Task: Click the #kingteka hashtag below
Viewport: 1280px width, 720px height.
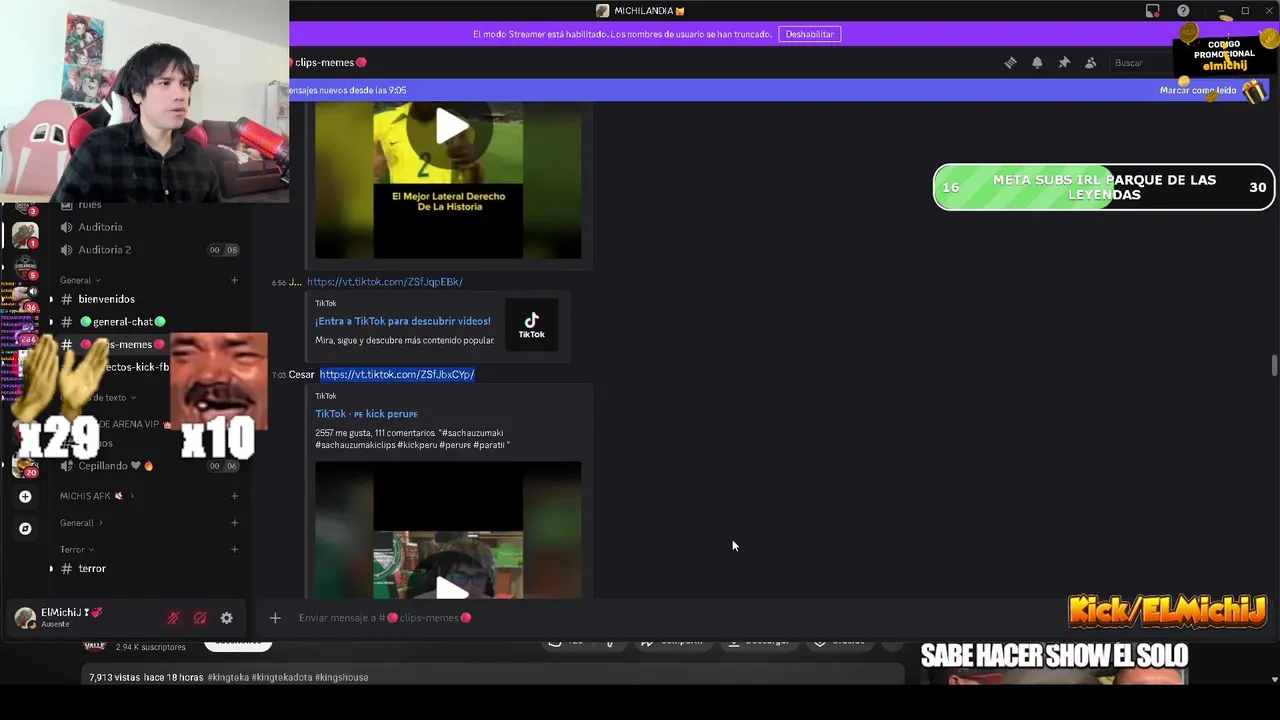Action: pyautogui.click(x=228, y=678)
